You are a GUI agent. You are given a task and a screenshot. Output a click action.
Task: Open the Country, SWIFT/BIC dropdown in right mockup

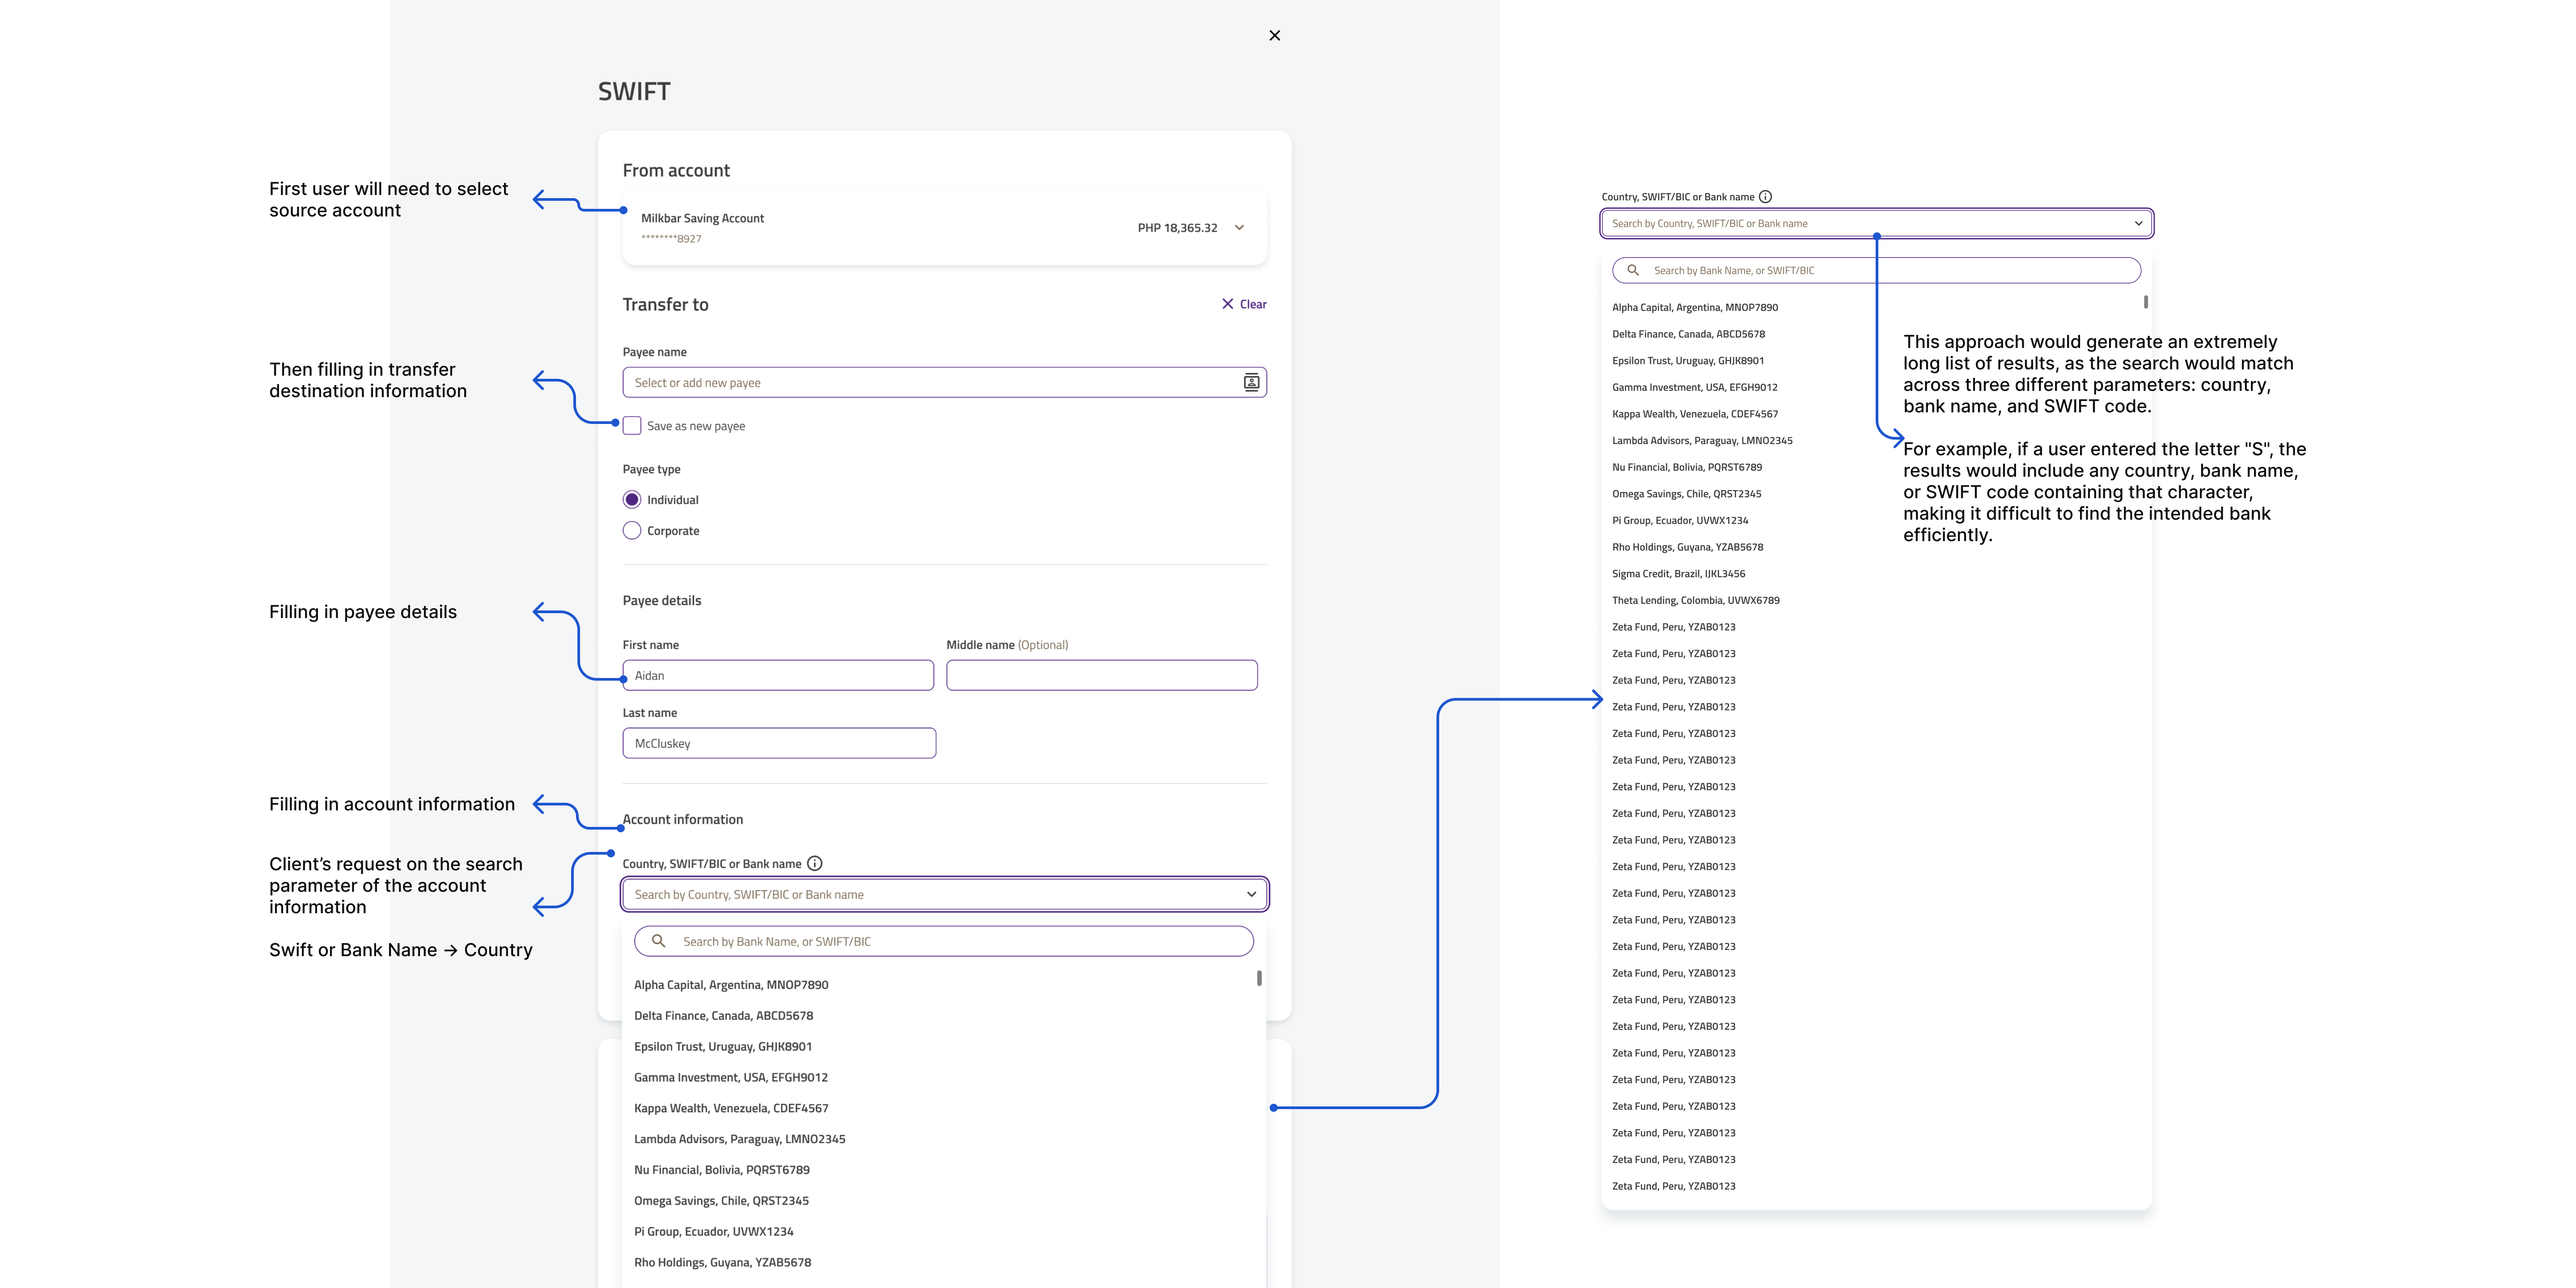point(1876,223)
